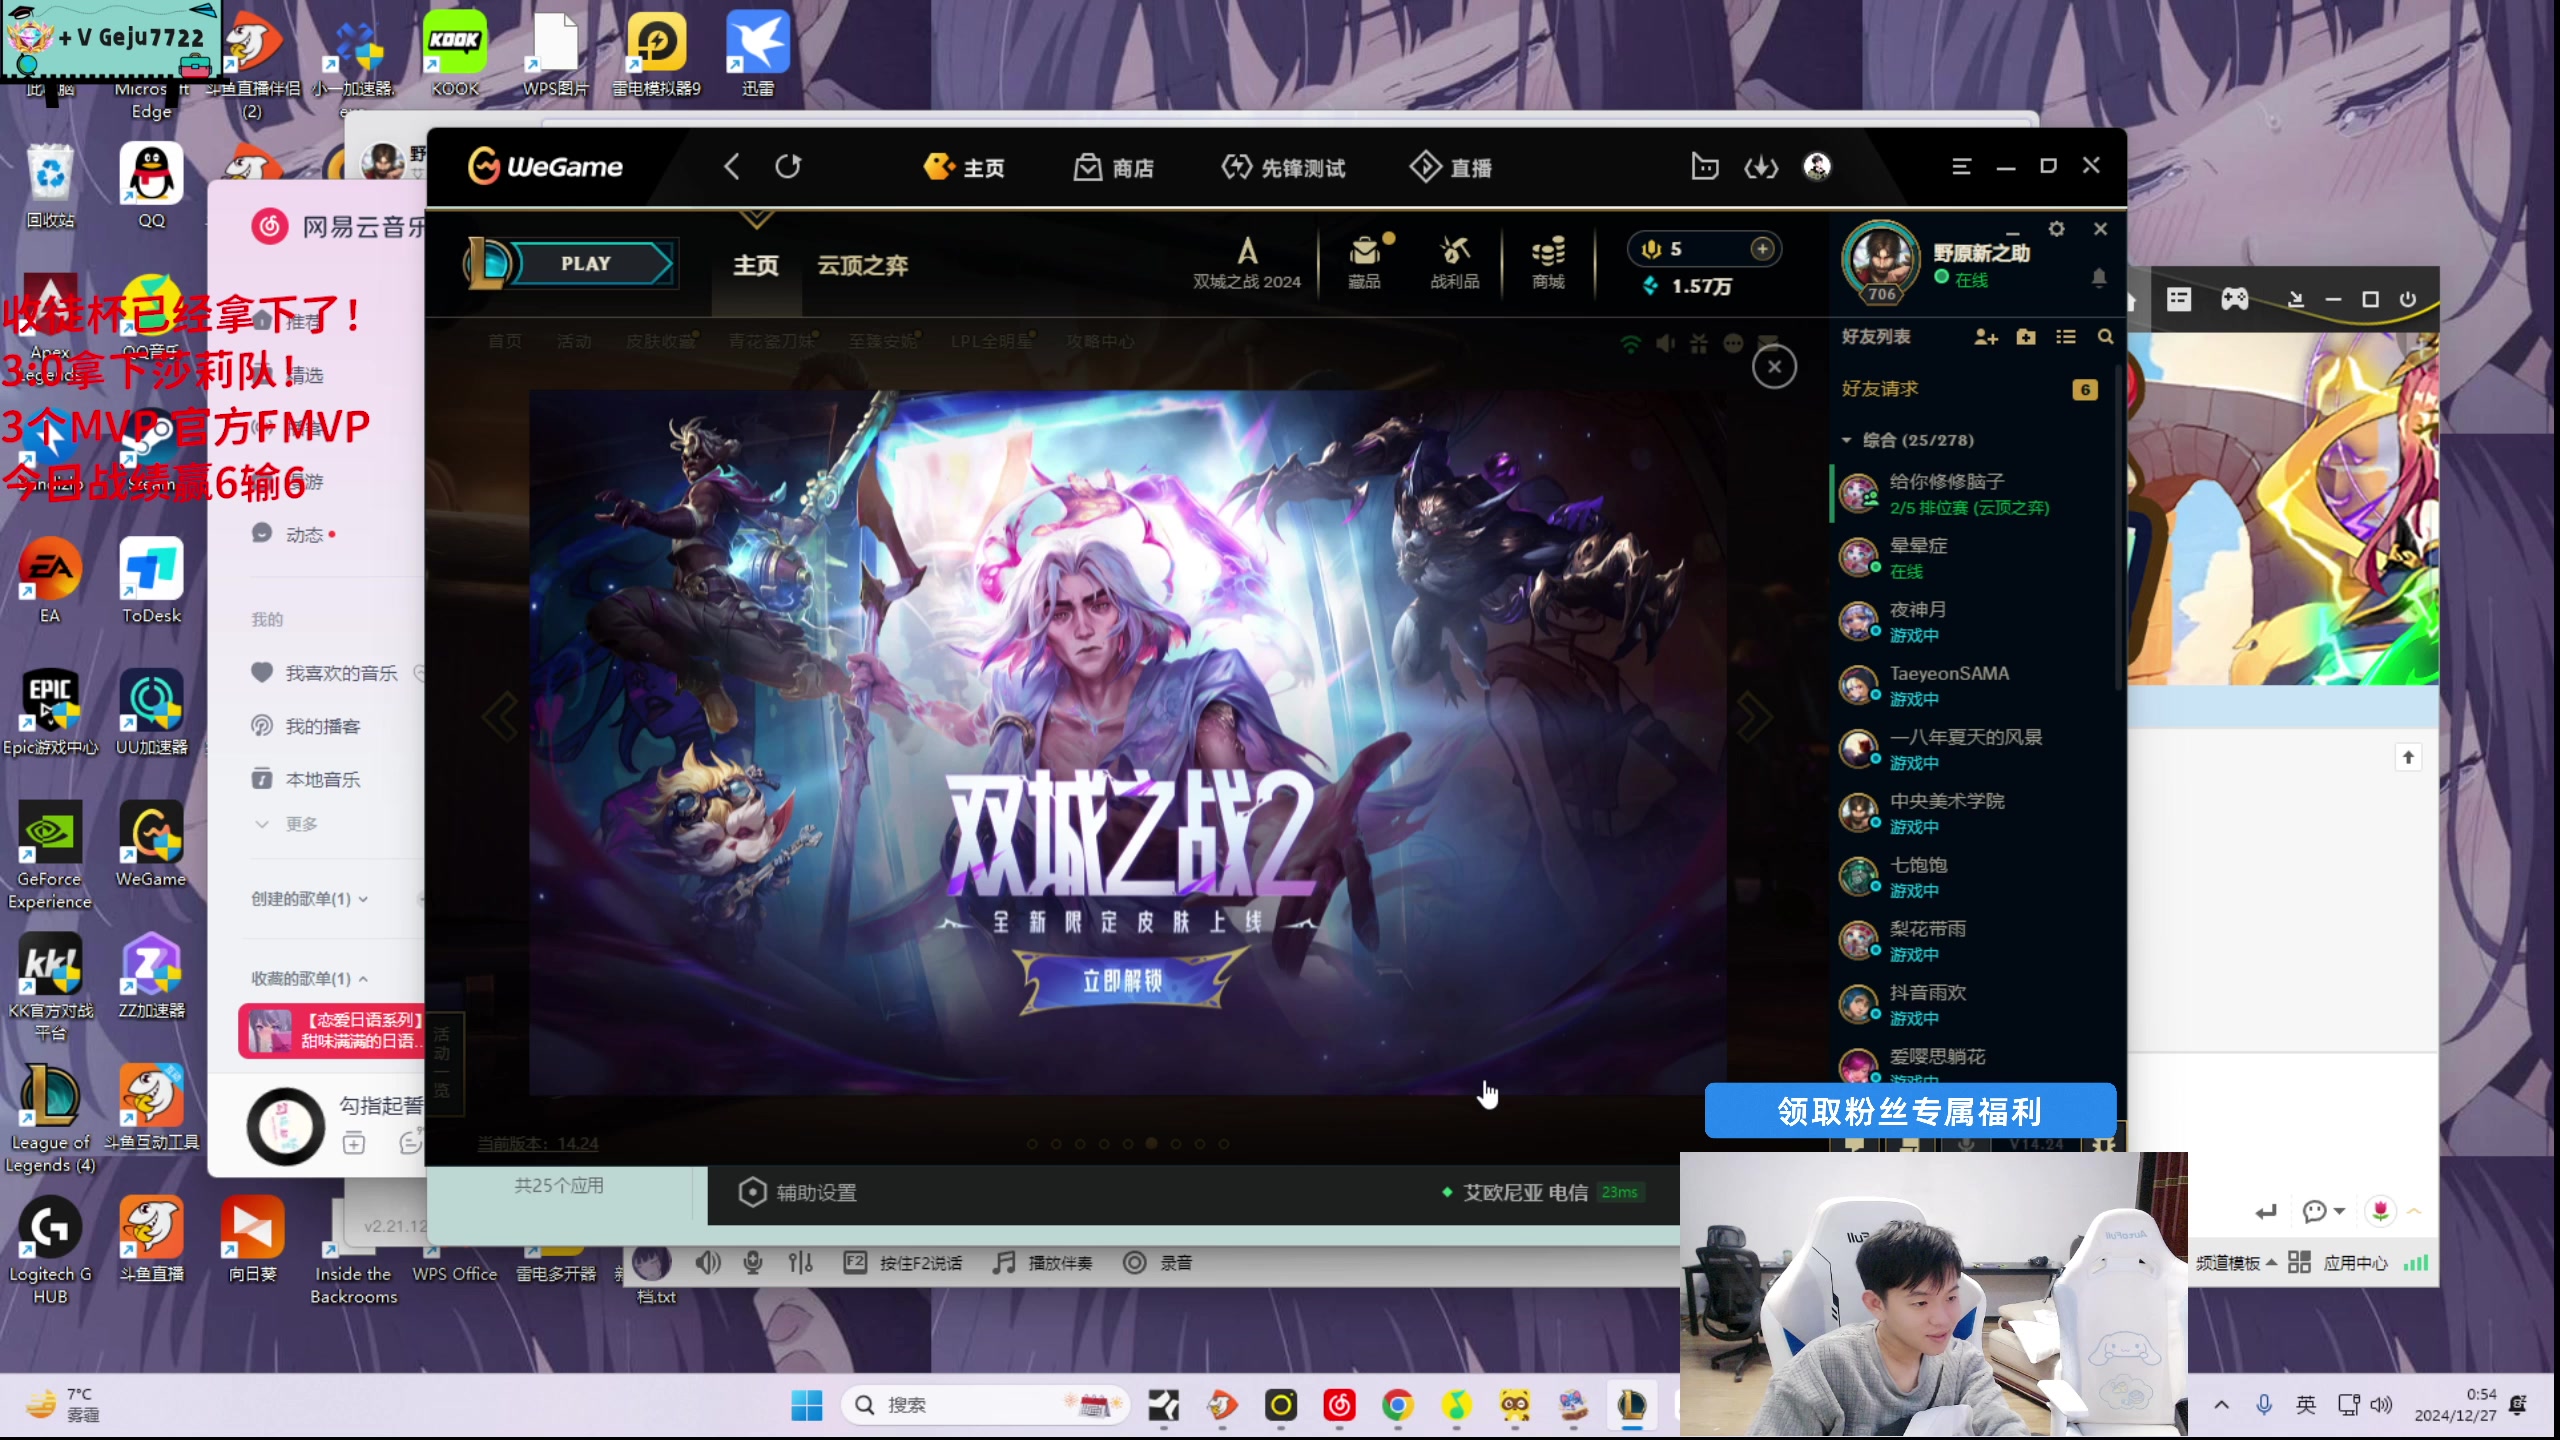Open chat bubble dropdown arrow
Viewport: 2560px width, 1440px height.
tap(2339, 1211)
